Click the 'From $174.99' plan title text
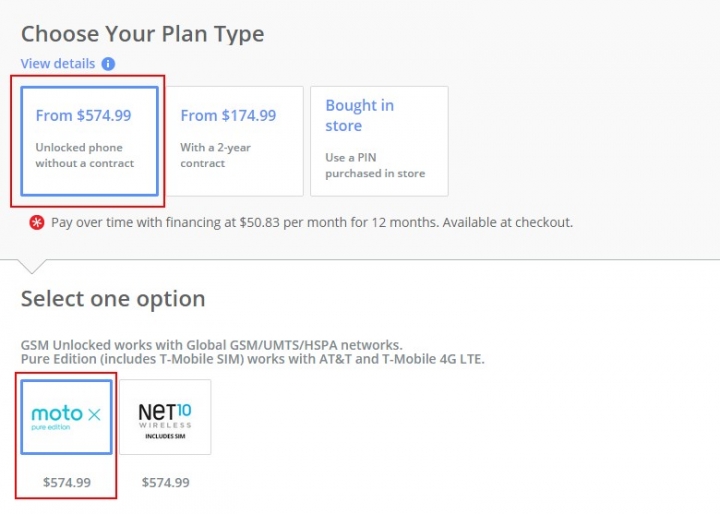720x514 pixels. (228, 115)
